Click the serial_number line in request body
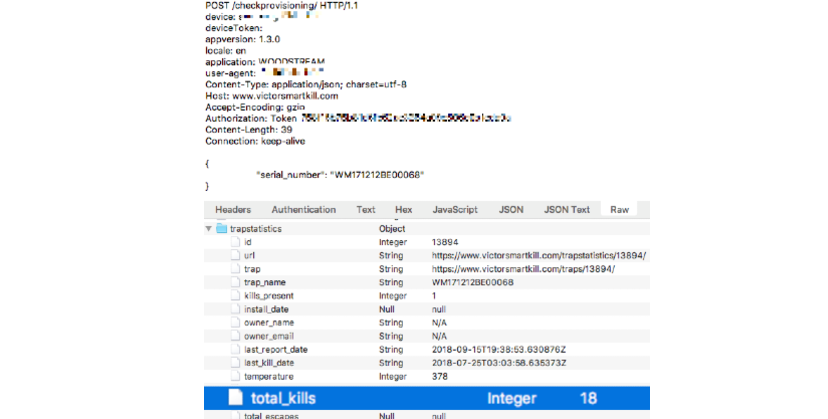The height and width of the screenshot is (419, 828). click(x=340, y=175)
